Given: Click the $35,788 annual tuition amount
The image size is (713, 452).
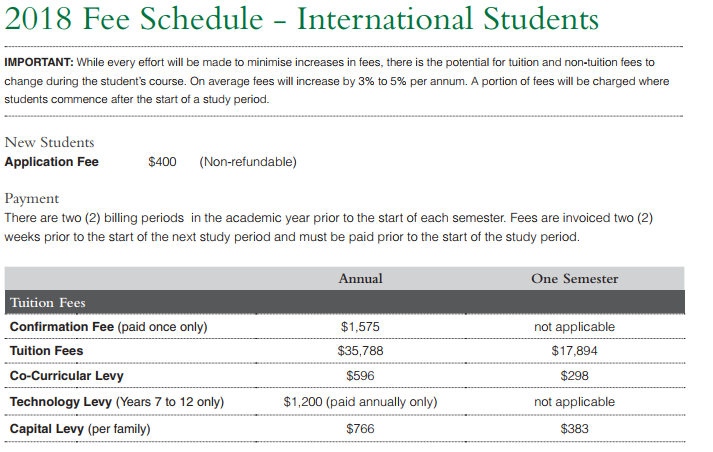Looking at the screenshot, I should 360,351.
